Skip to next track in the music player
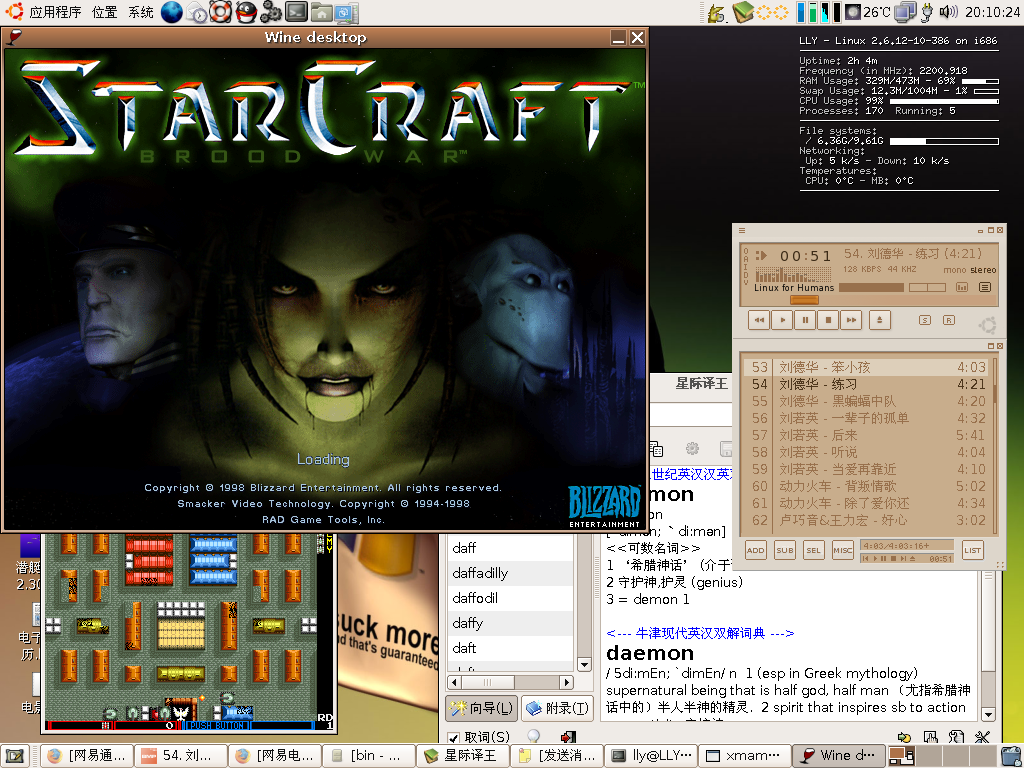The width and height of the screenshot is (1024, 768). click(x=851, y=320)
